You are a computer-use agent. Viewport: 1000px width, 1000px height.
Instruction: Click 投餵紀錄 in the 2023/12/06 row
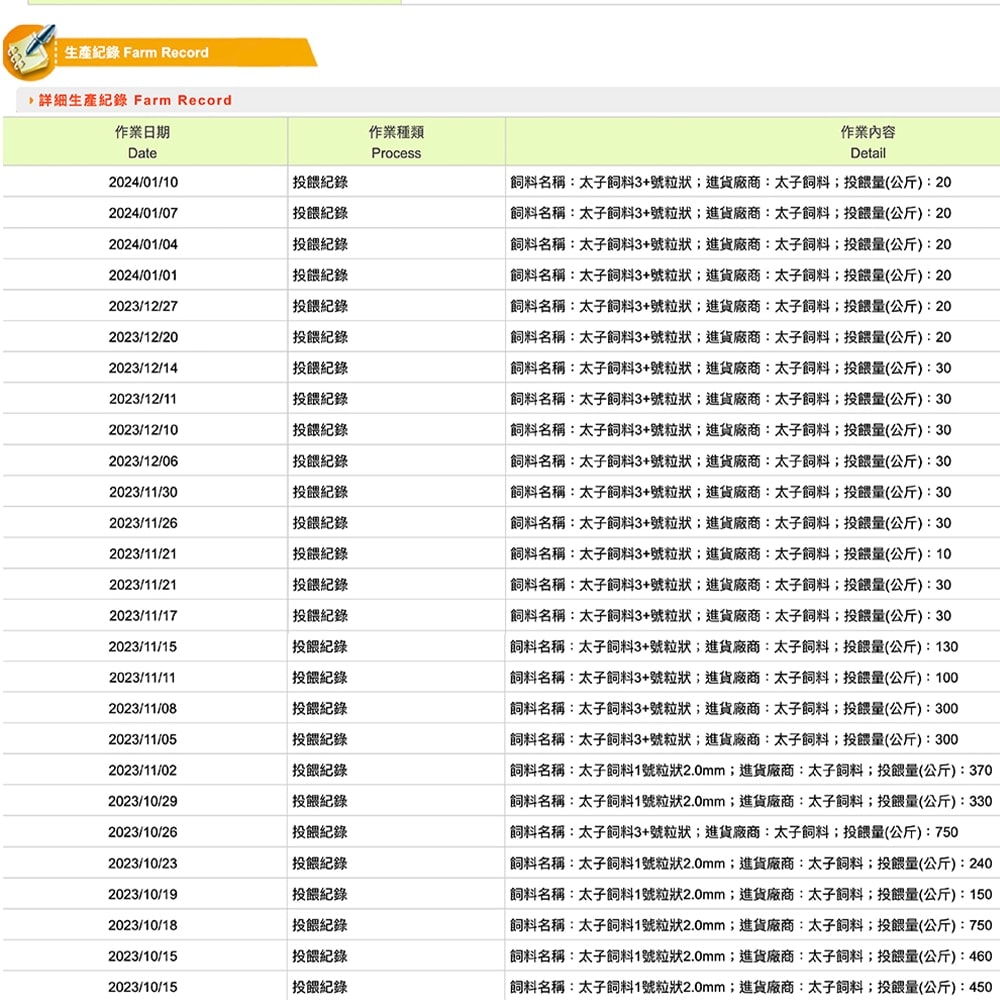coord(320,461)
